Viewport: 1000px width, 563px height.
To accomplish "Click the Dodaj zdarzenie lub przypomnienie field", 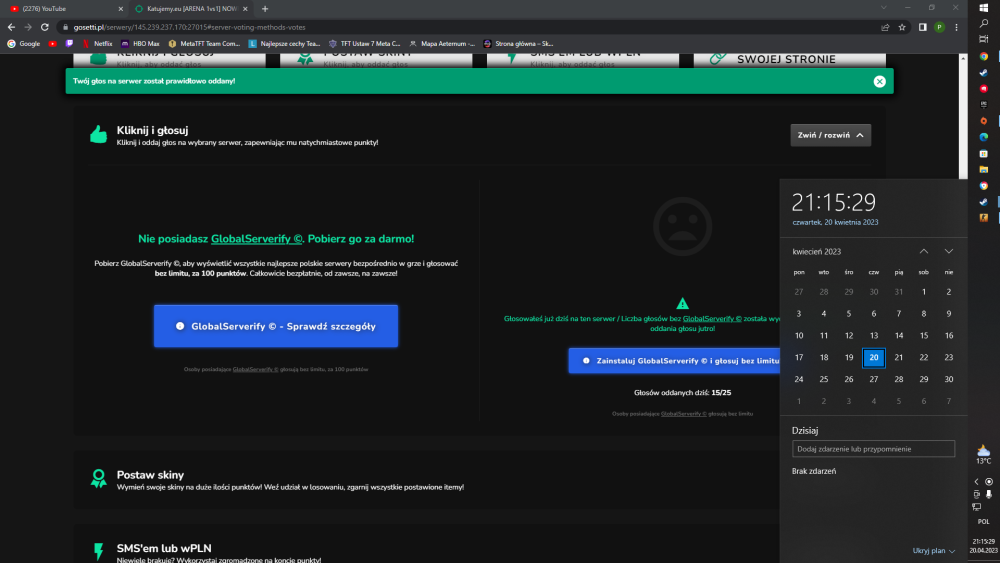I will pos(873,449).
